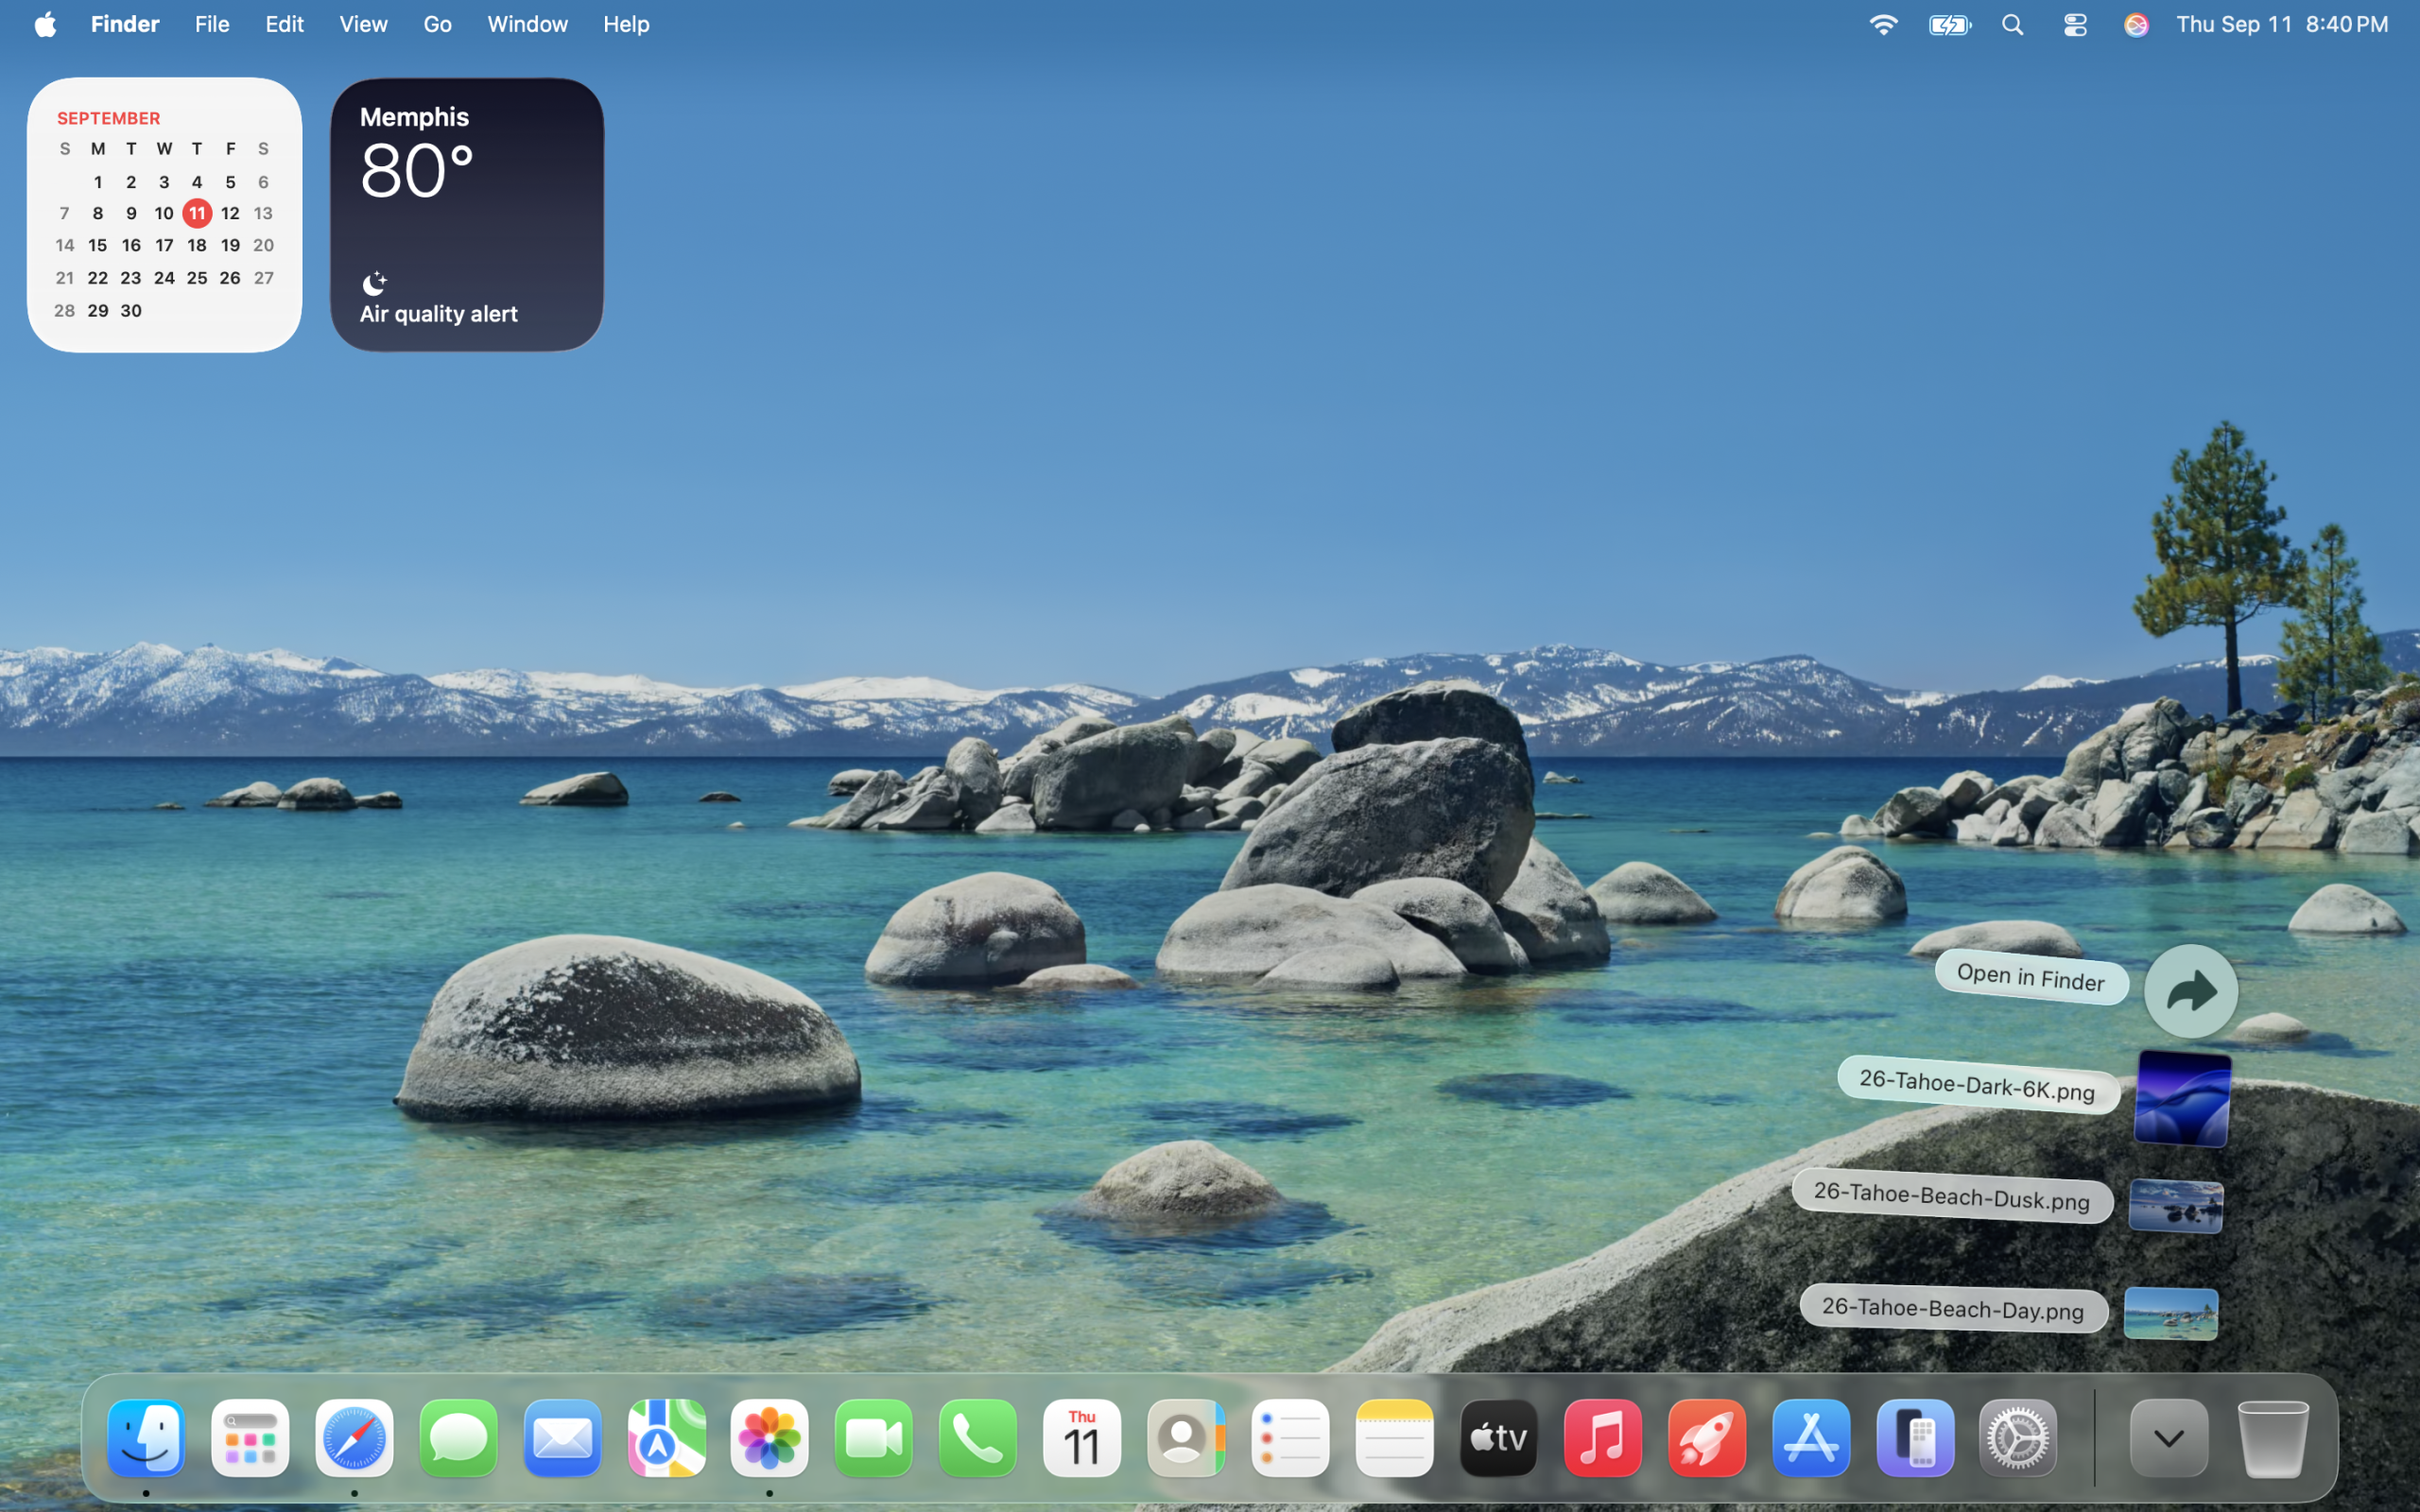Open the App Store dock icon
The height and width of the screenshot is (1512, 2420).
(x=1810, y=1438)
